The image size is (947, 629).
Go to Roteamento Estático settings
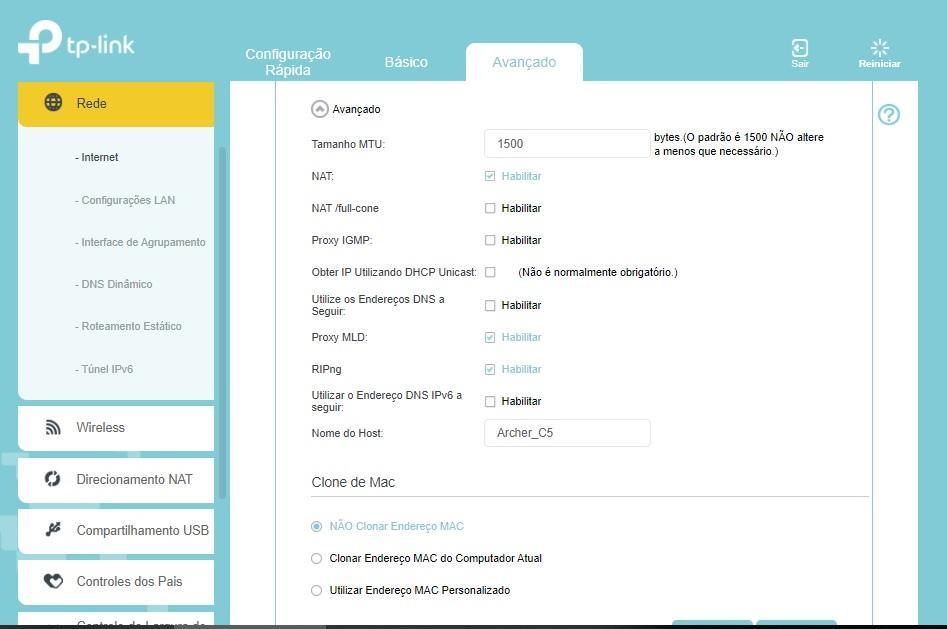(131, 327)
